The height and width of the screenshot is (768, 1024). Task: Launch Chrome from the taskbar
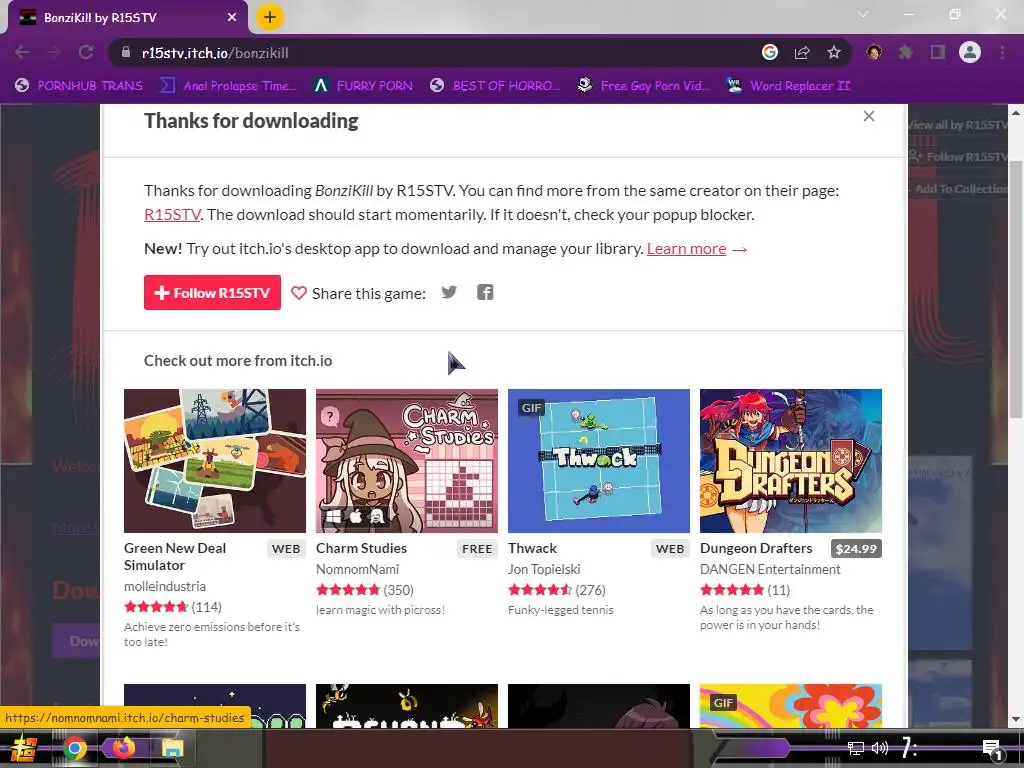[x=74, y=748]
